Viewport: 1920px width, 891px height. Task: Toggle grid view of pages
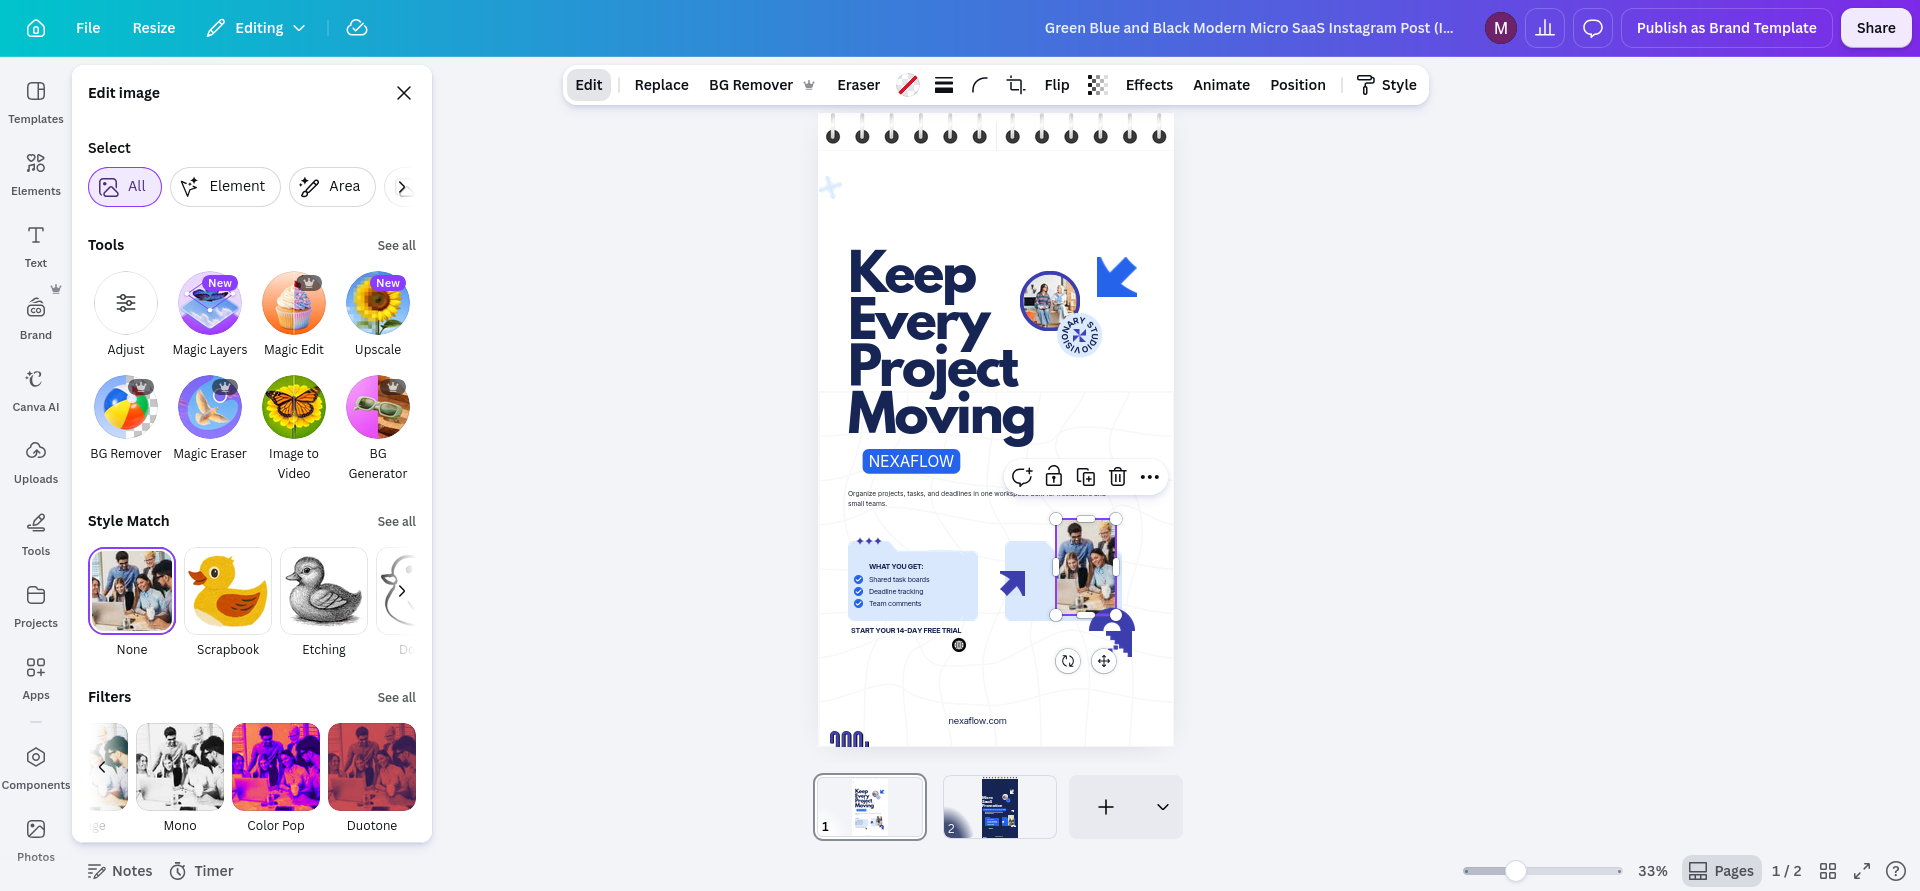point(1828,871)
